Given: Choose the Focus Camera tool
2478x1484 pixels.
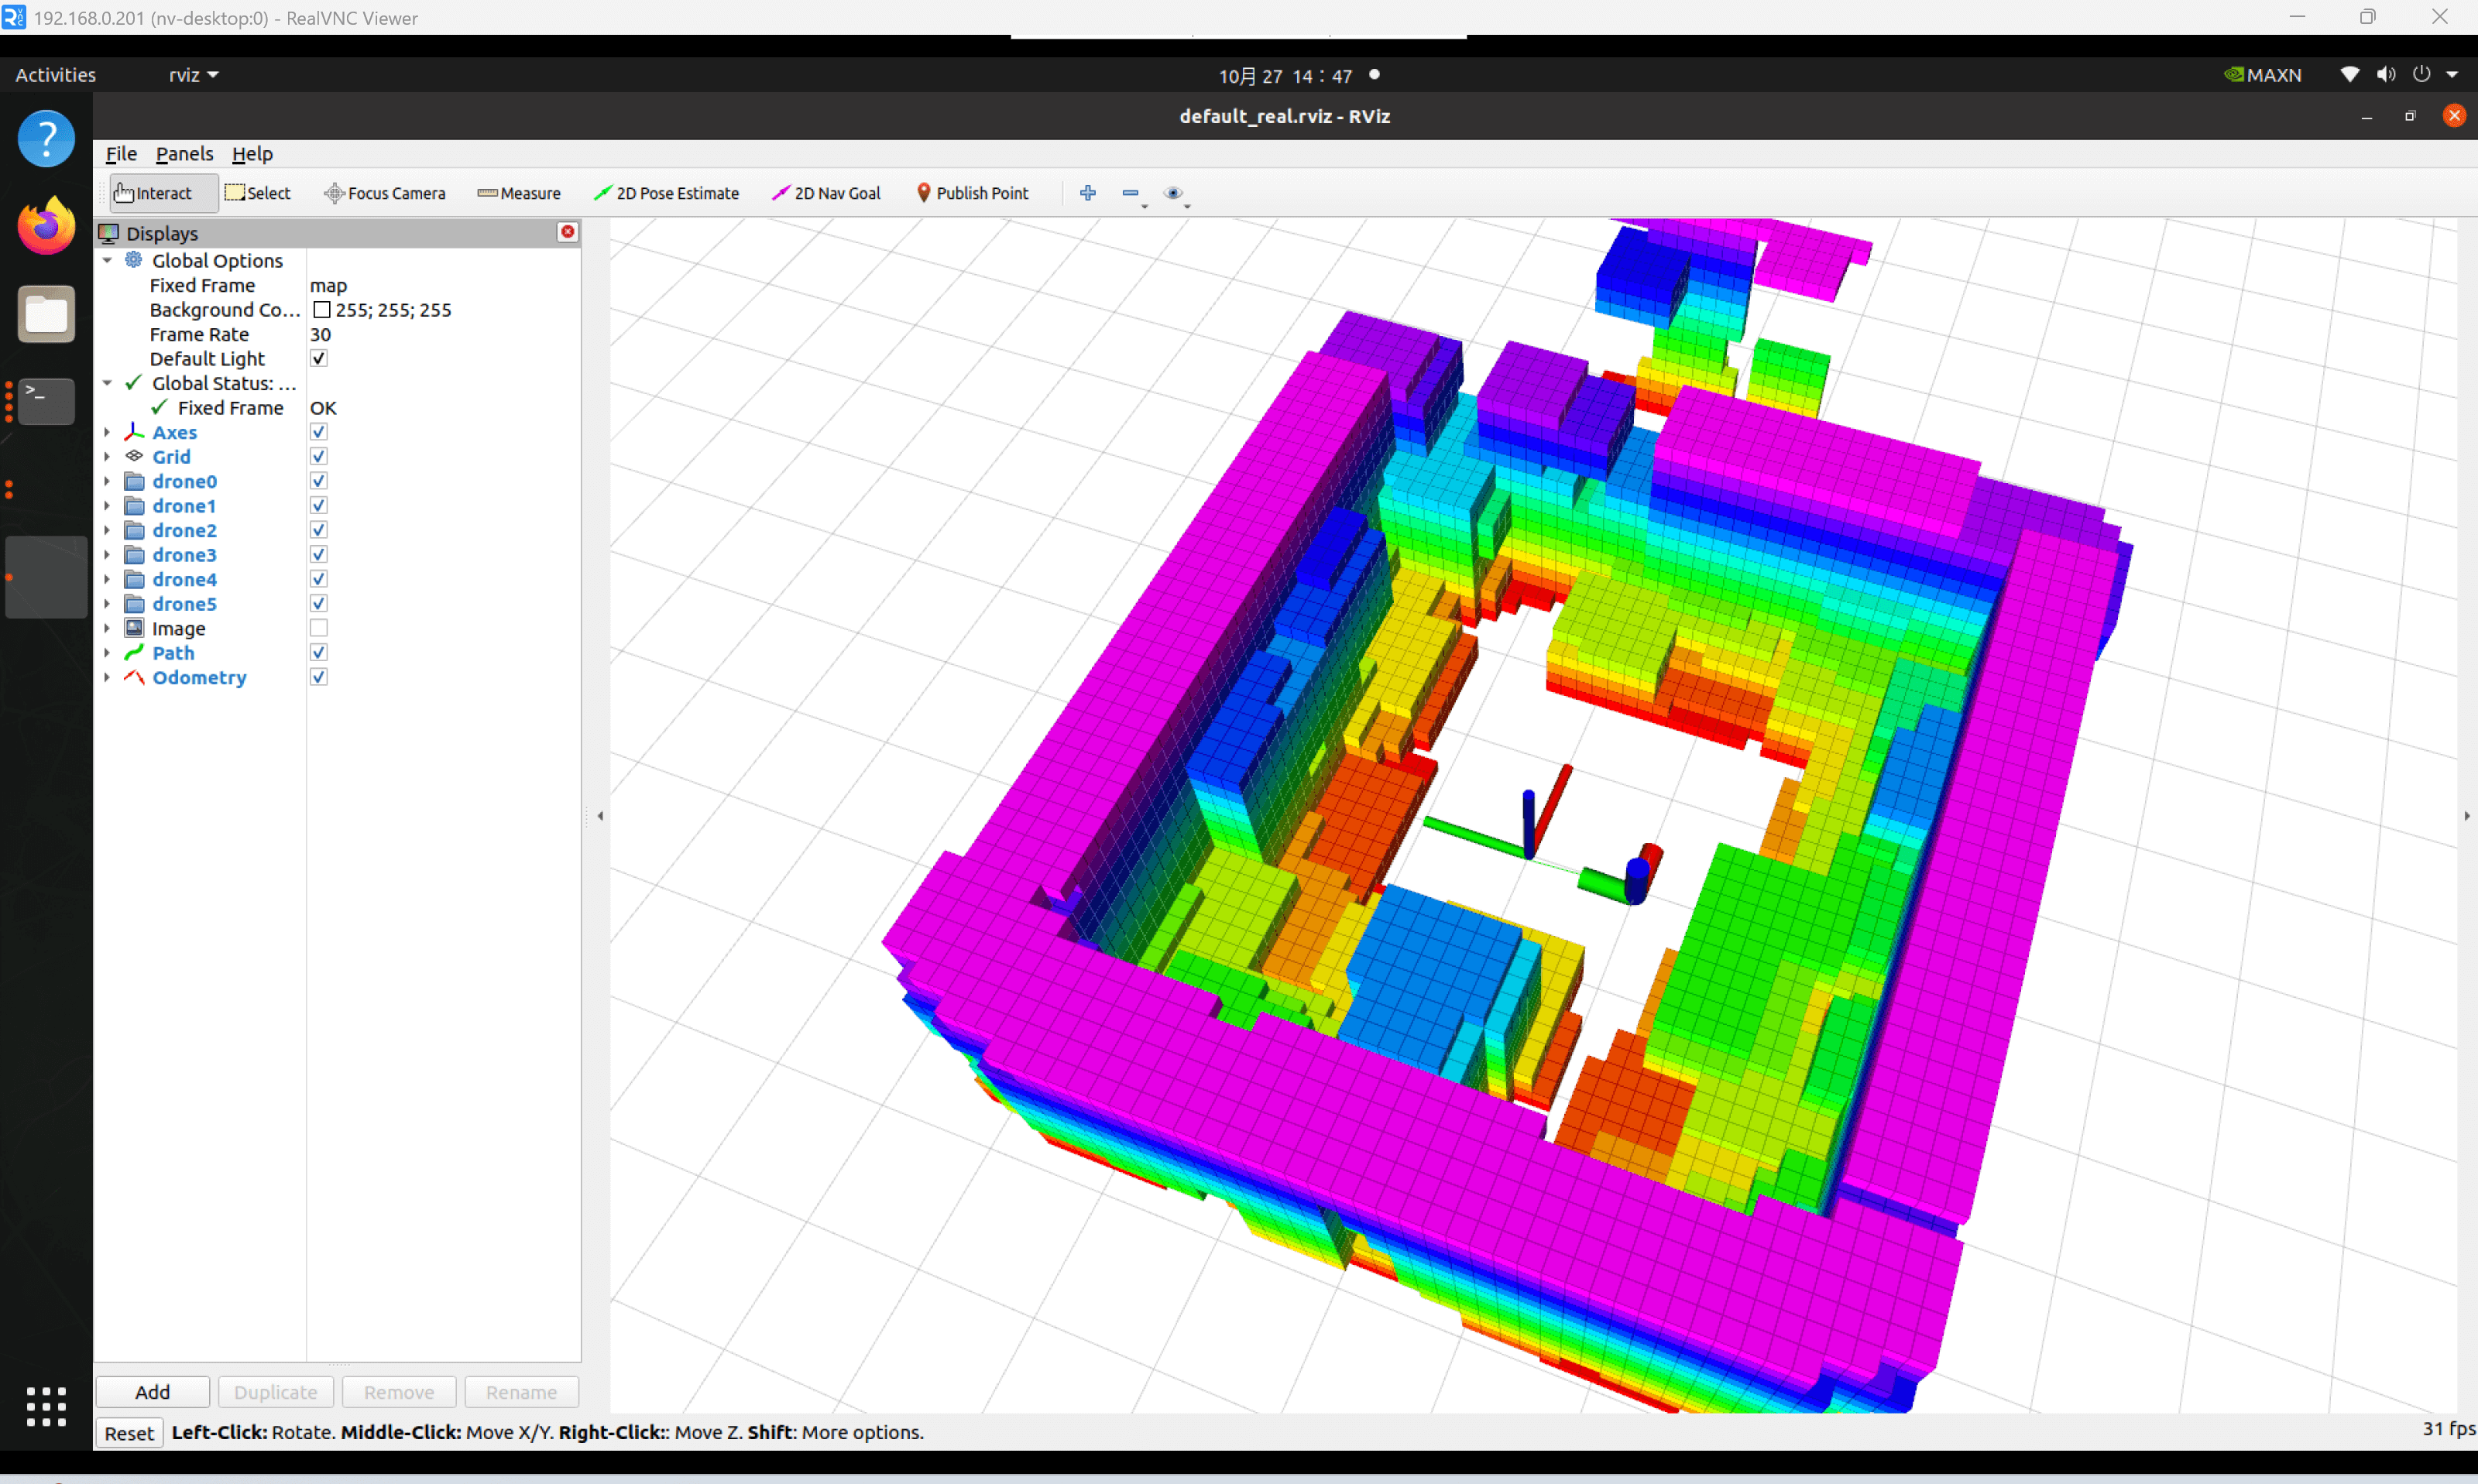Looking at the screenshot, I should click(x=385, y=193).
